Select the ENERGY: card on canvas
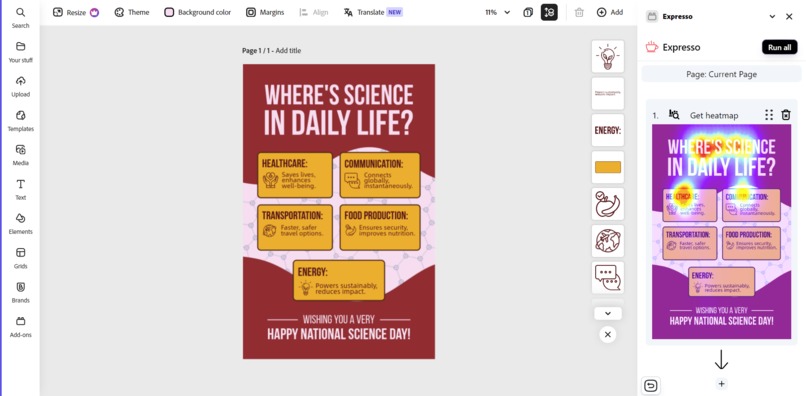The width and height of the screenshot is (806, 396). click(339, 280)
